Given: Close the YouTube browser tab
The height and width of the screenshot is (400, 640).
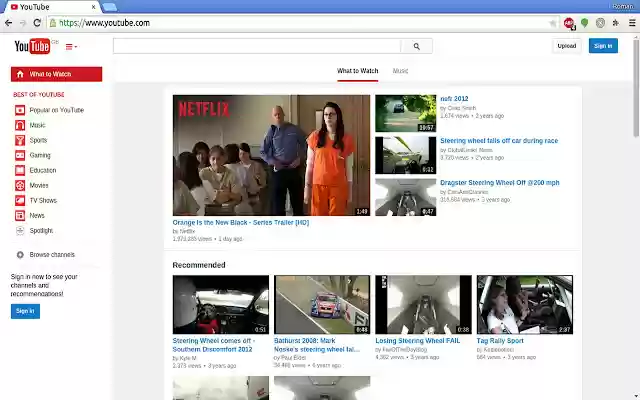Looking at the screenshot, I should click(x=93, y=7).
